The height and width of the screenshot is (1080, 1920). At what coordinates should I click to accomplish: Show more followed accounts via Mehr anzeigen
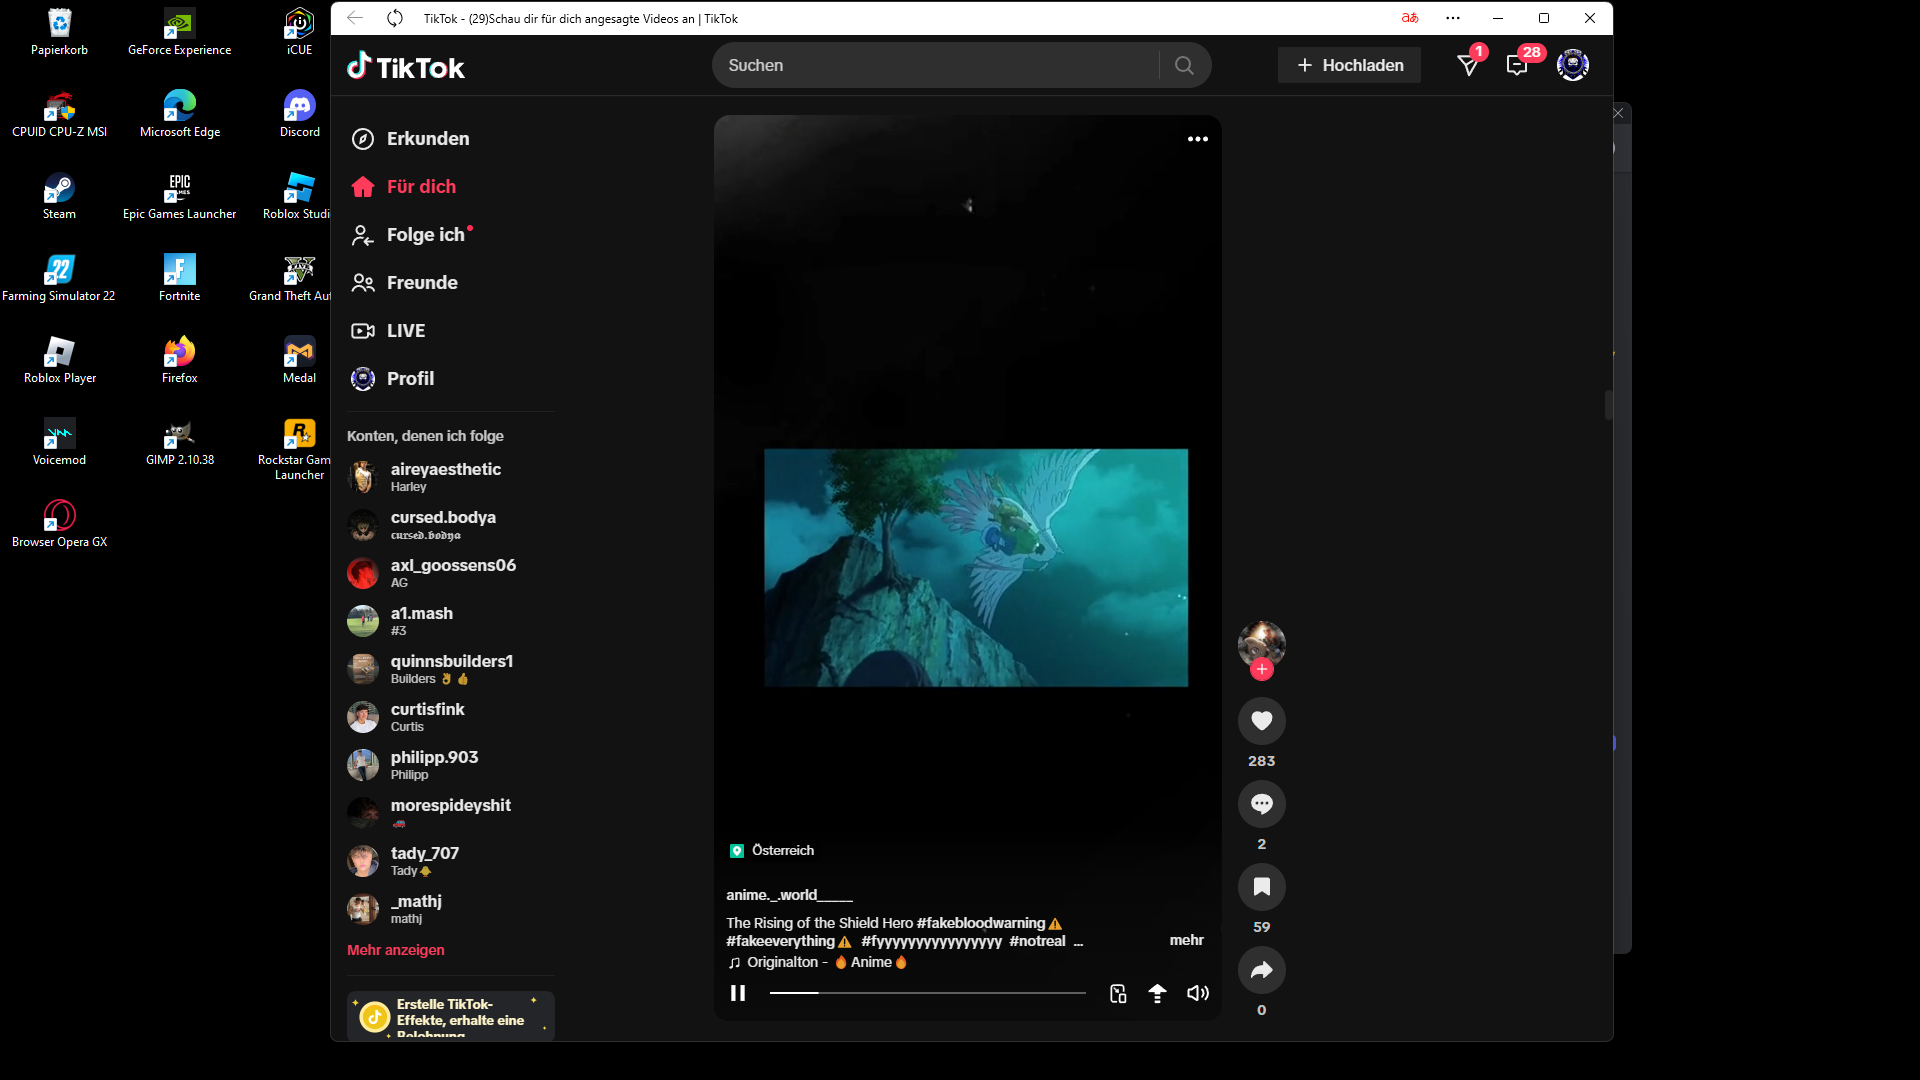(x=396, y=950)
